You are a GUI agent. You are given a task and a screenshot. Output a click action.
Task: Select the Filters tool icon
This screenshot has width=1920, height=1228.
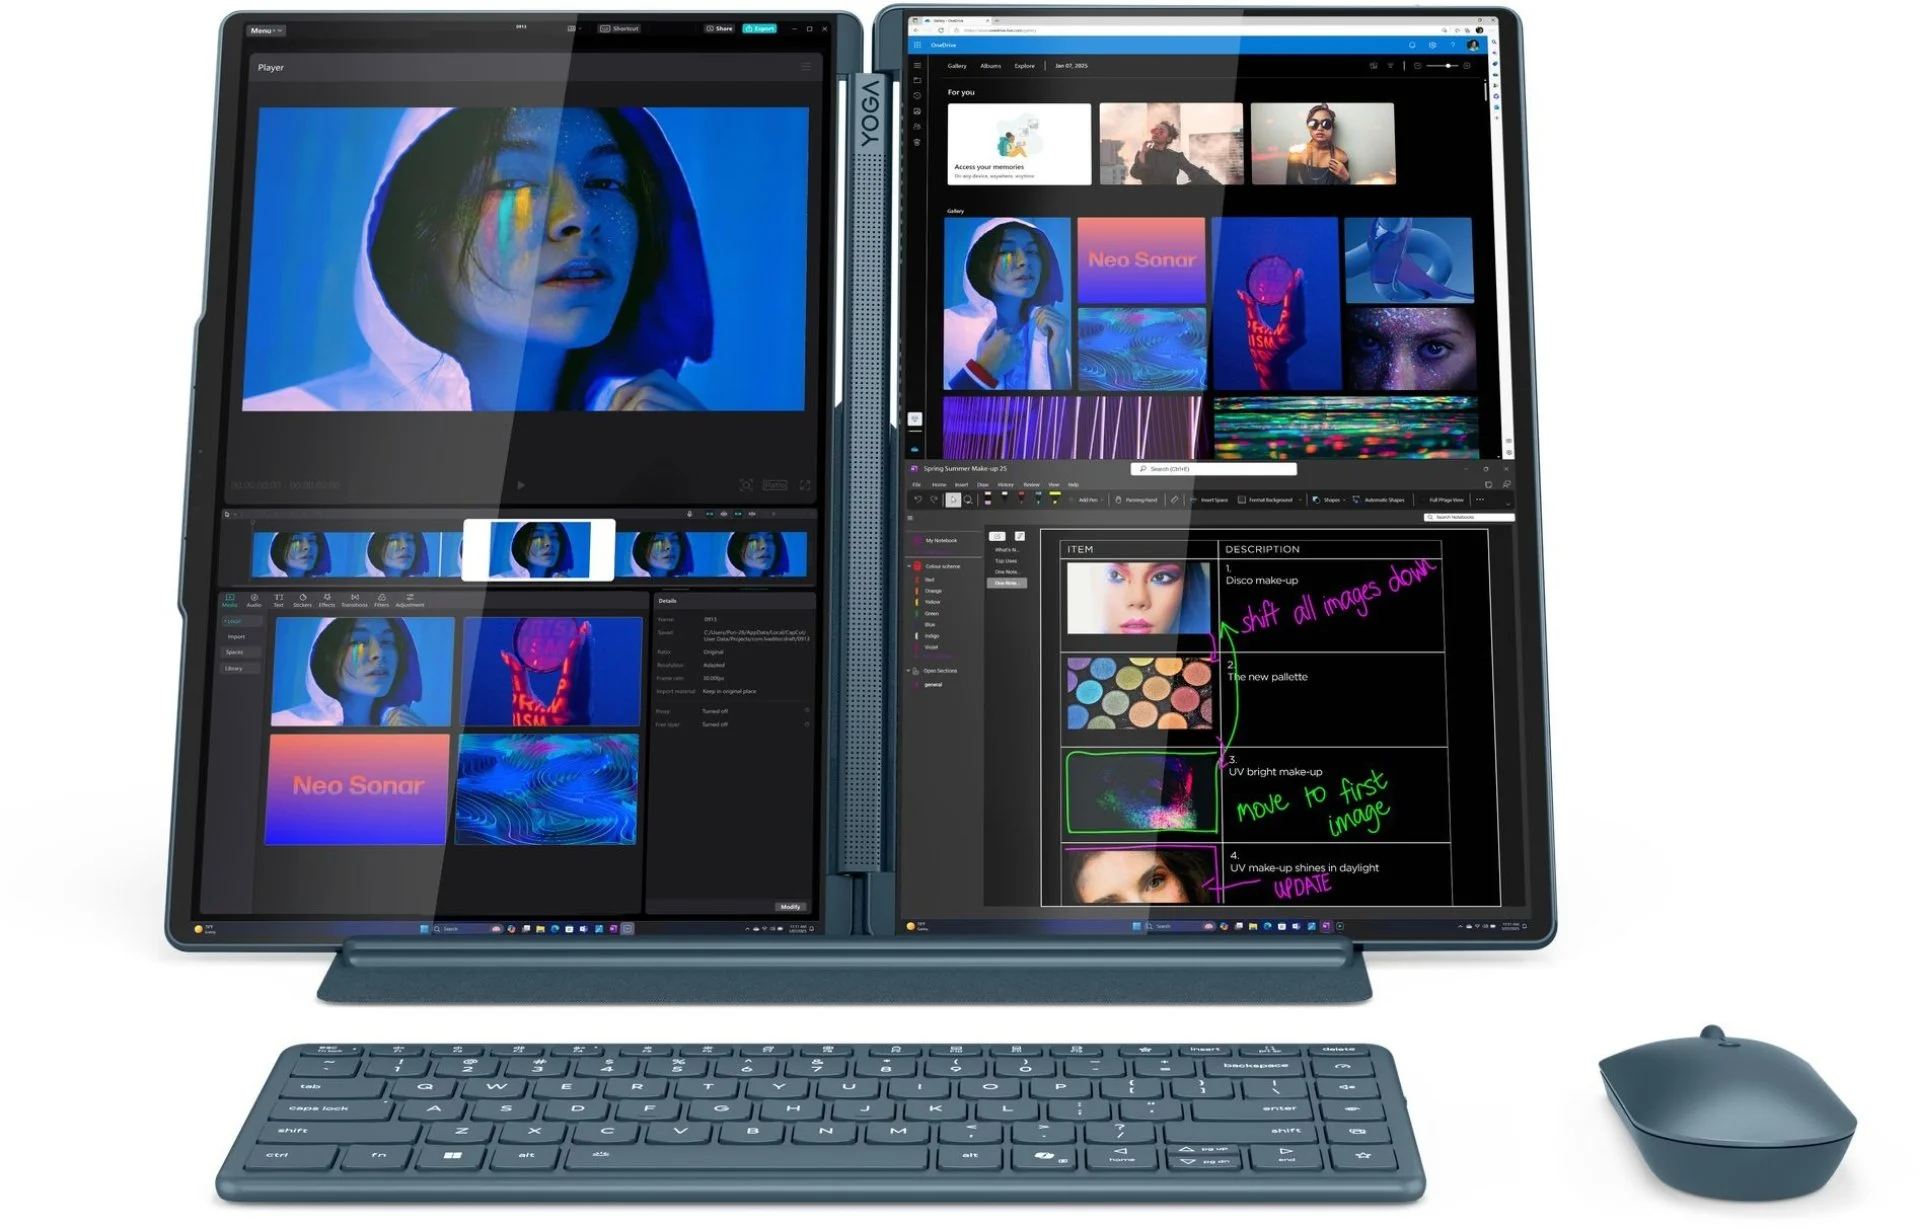pyautogui.click(x=381, y=600)
